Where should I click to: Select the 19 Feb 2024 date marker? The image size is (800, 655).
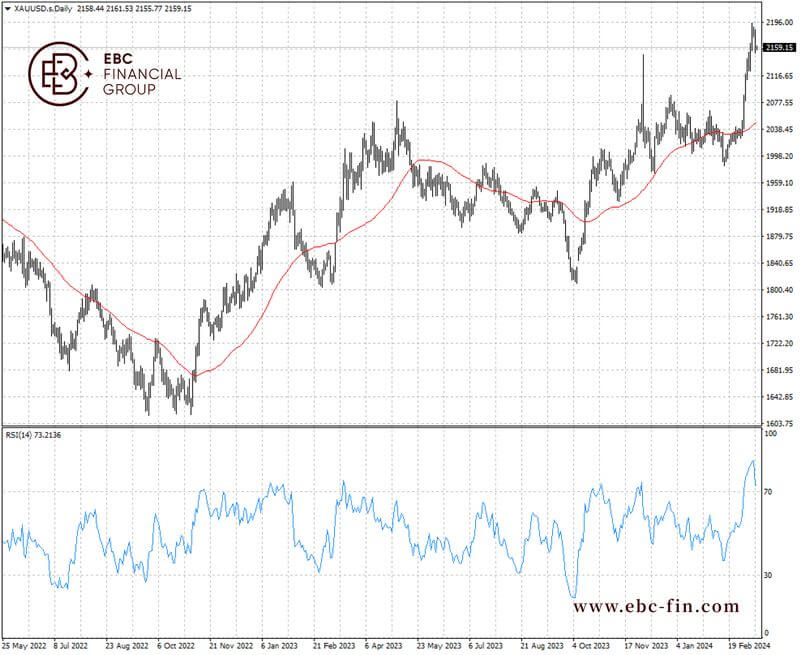tap(747, 647)
